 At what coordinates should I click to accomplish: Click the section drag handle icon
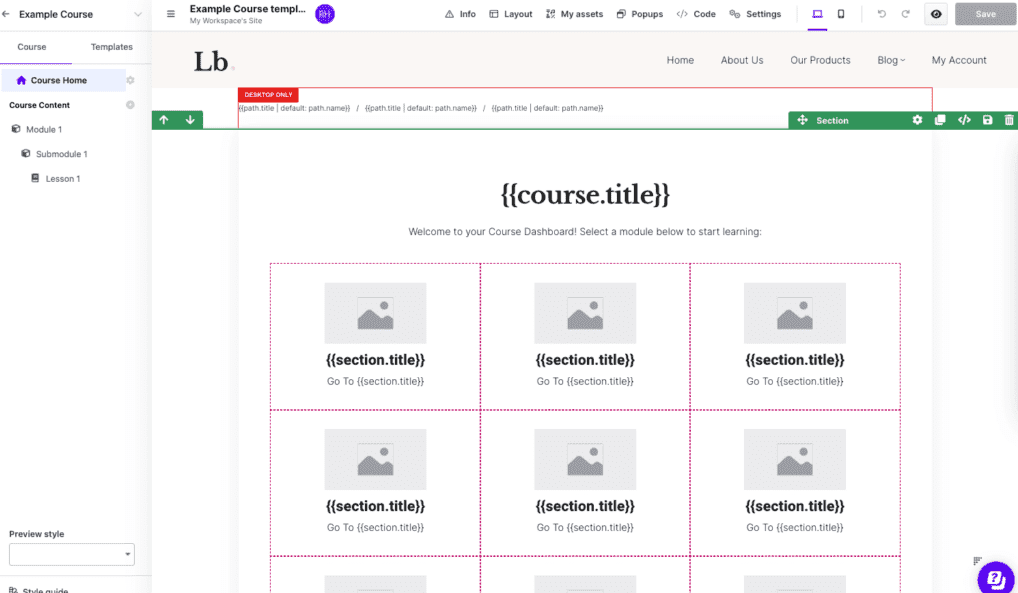802,120
